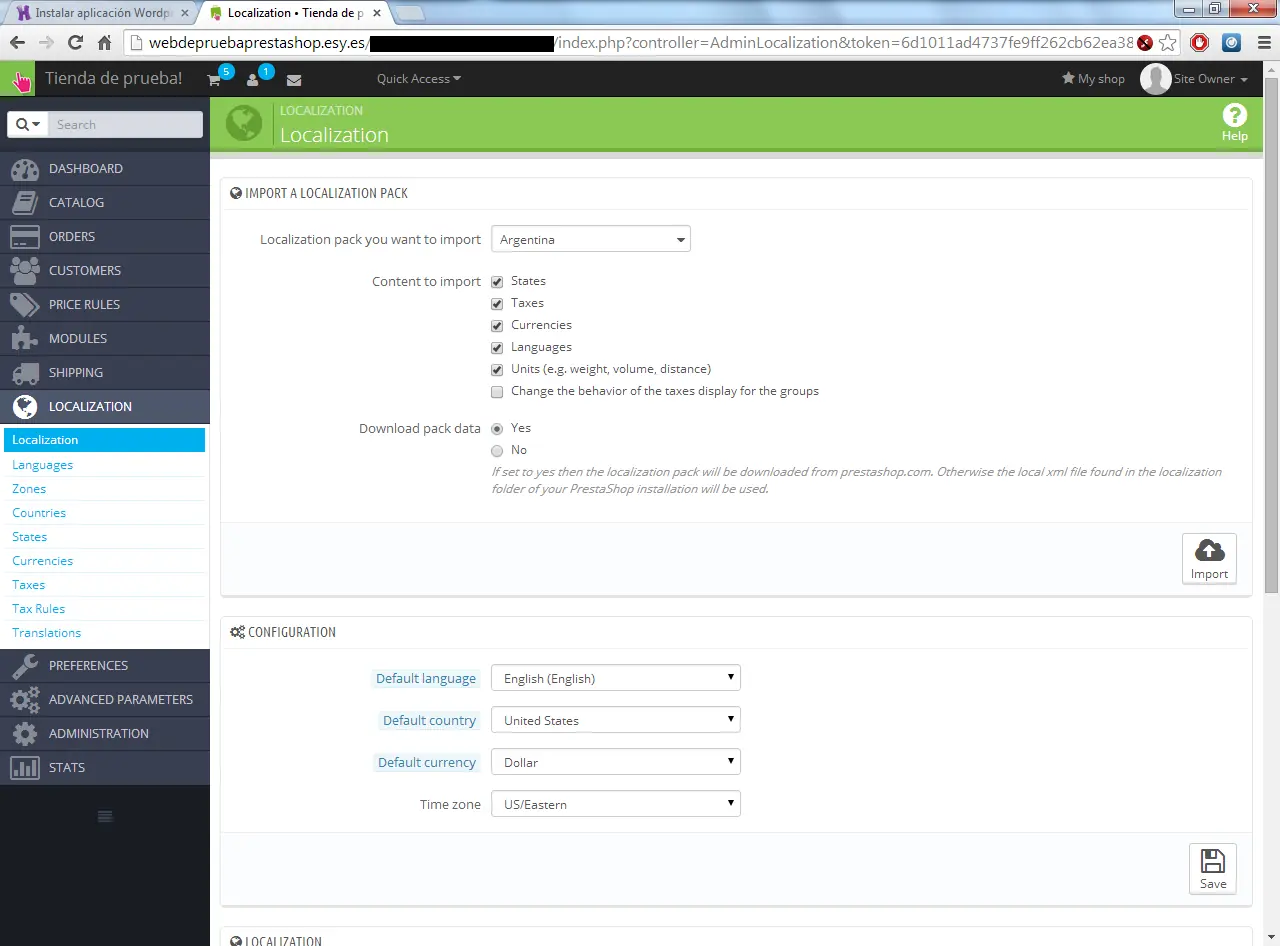Click the Default currency label
This screenshot has height=946, width=1280.
pyautogui.click(x=427, y=762)
